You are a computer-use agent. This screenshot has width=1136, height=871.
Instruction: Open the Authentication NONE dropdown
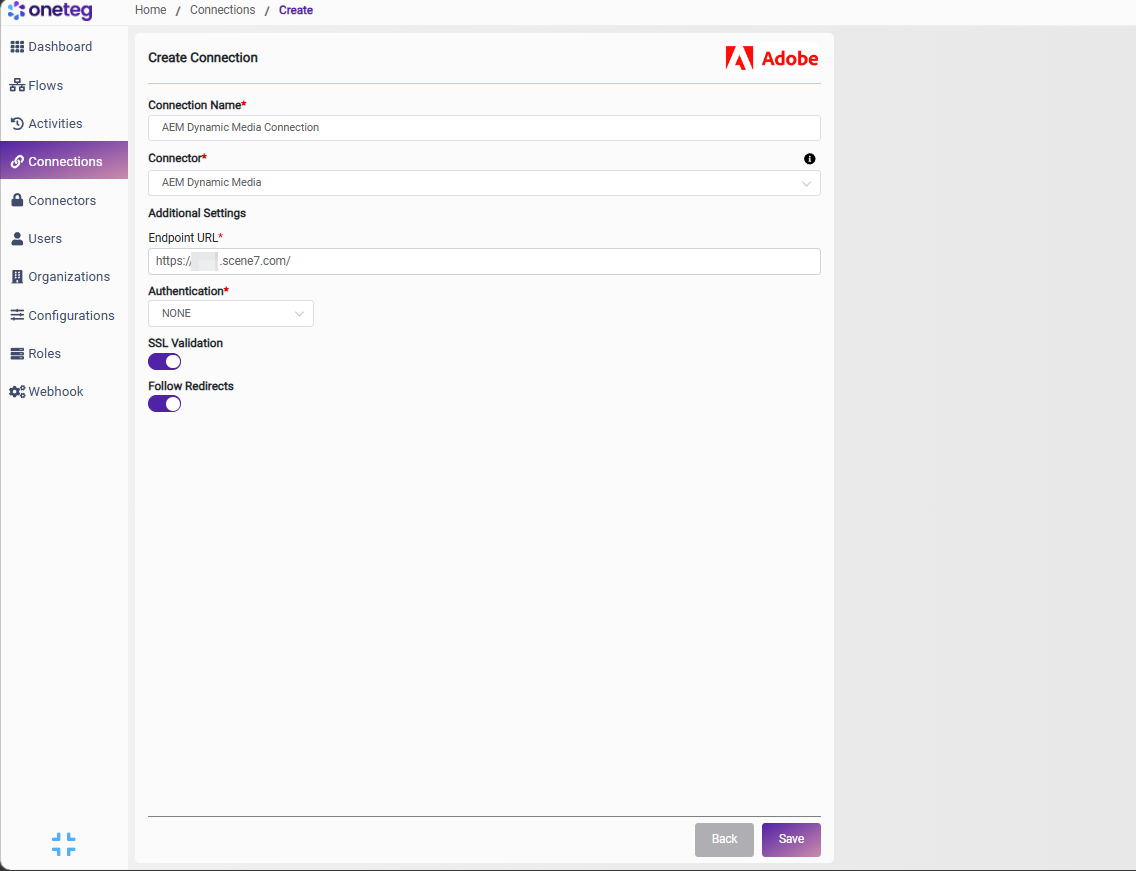pyautogui.click(x=230, y=314)
